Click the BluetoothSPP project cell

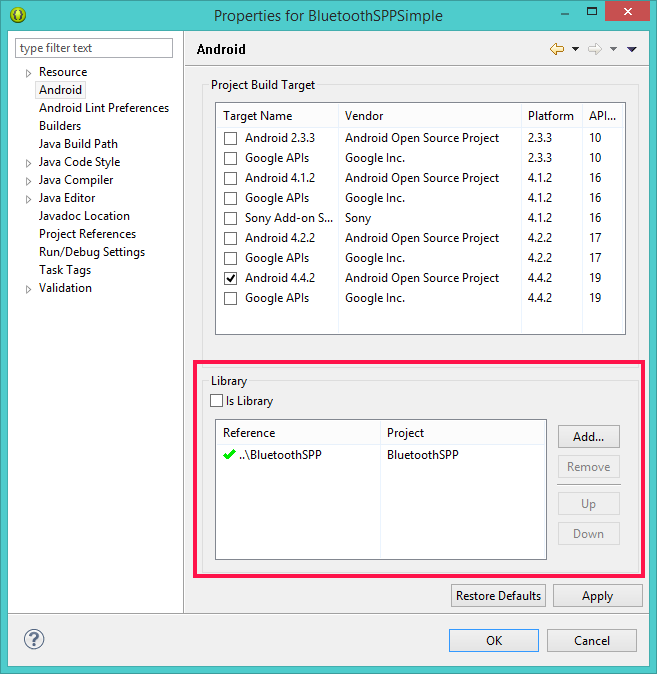click(423, 455)
